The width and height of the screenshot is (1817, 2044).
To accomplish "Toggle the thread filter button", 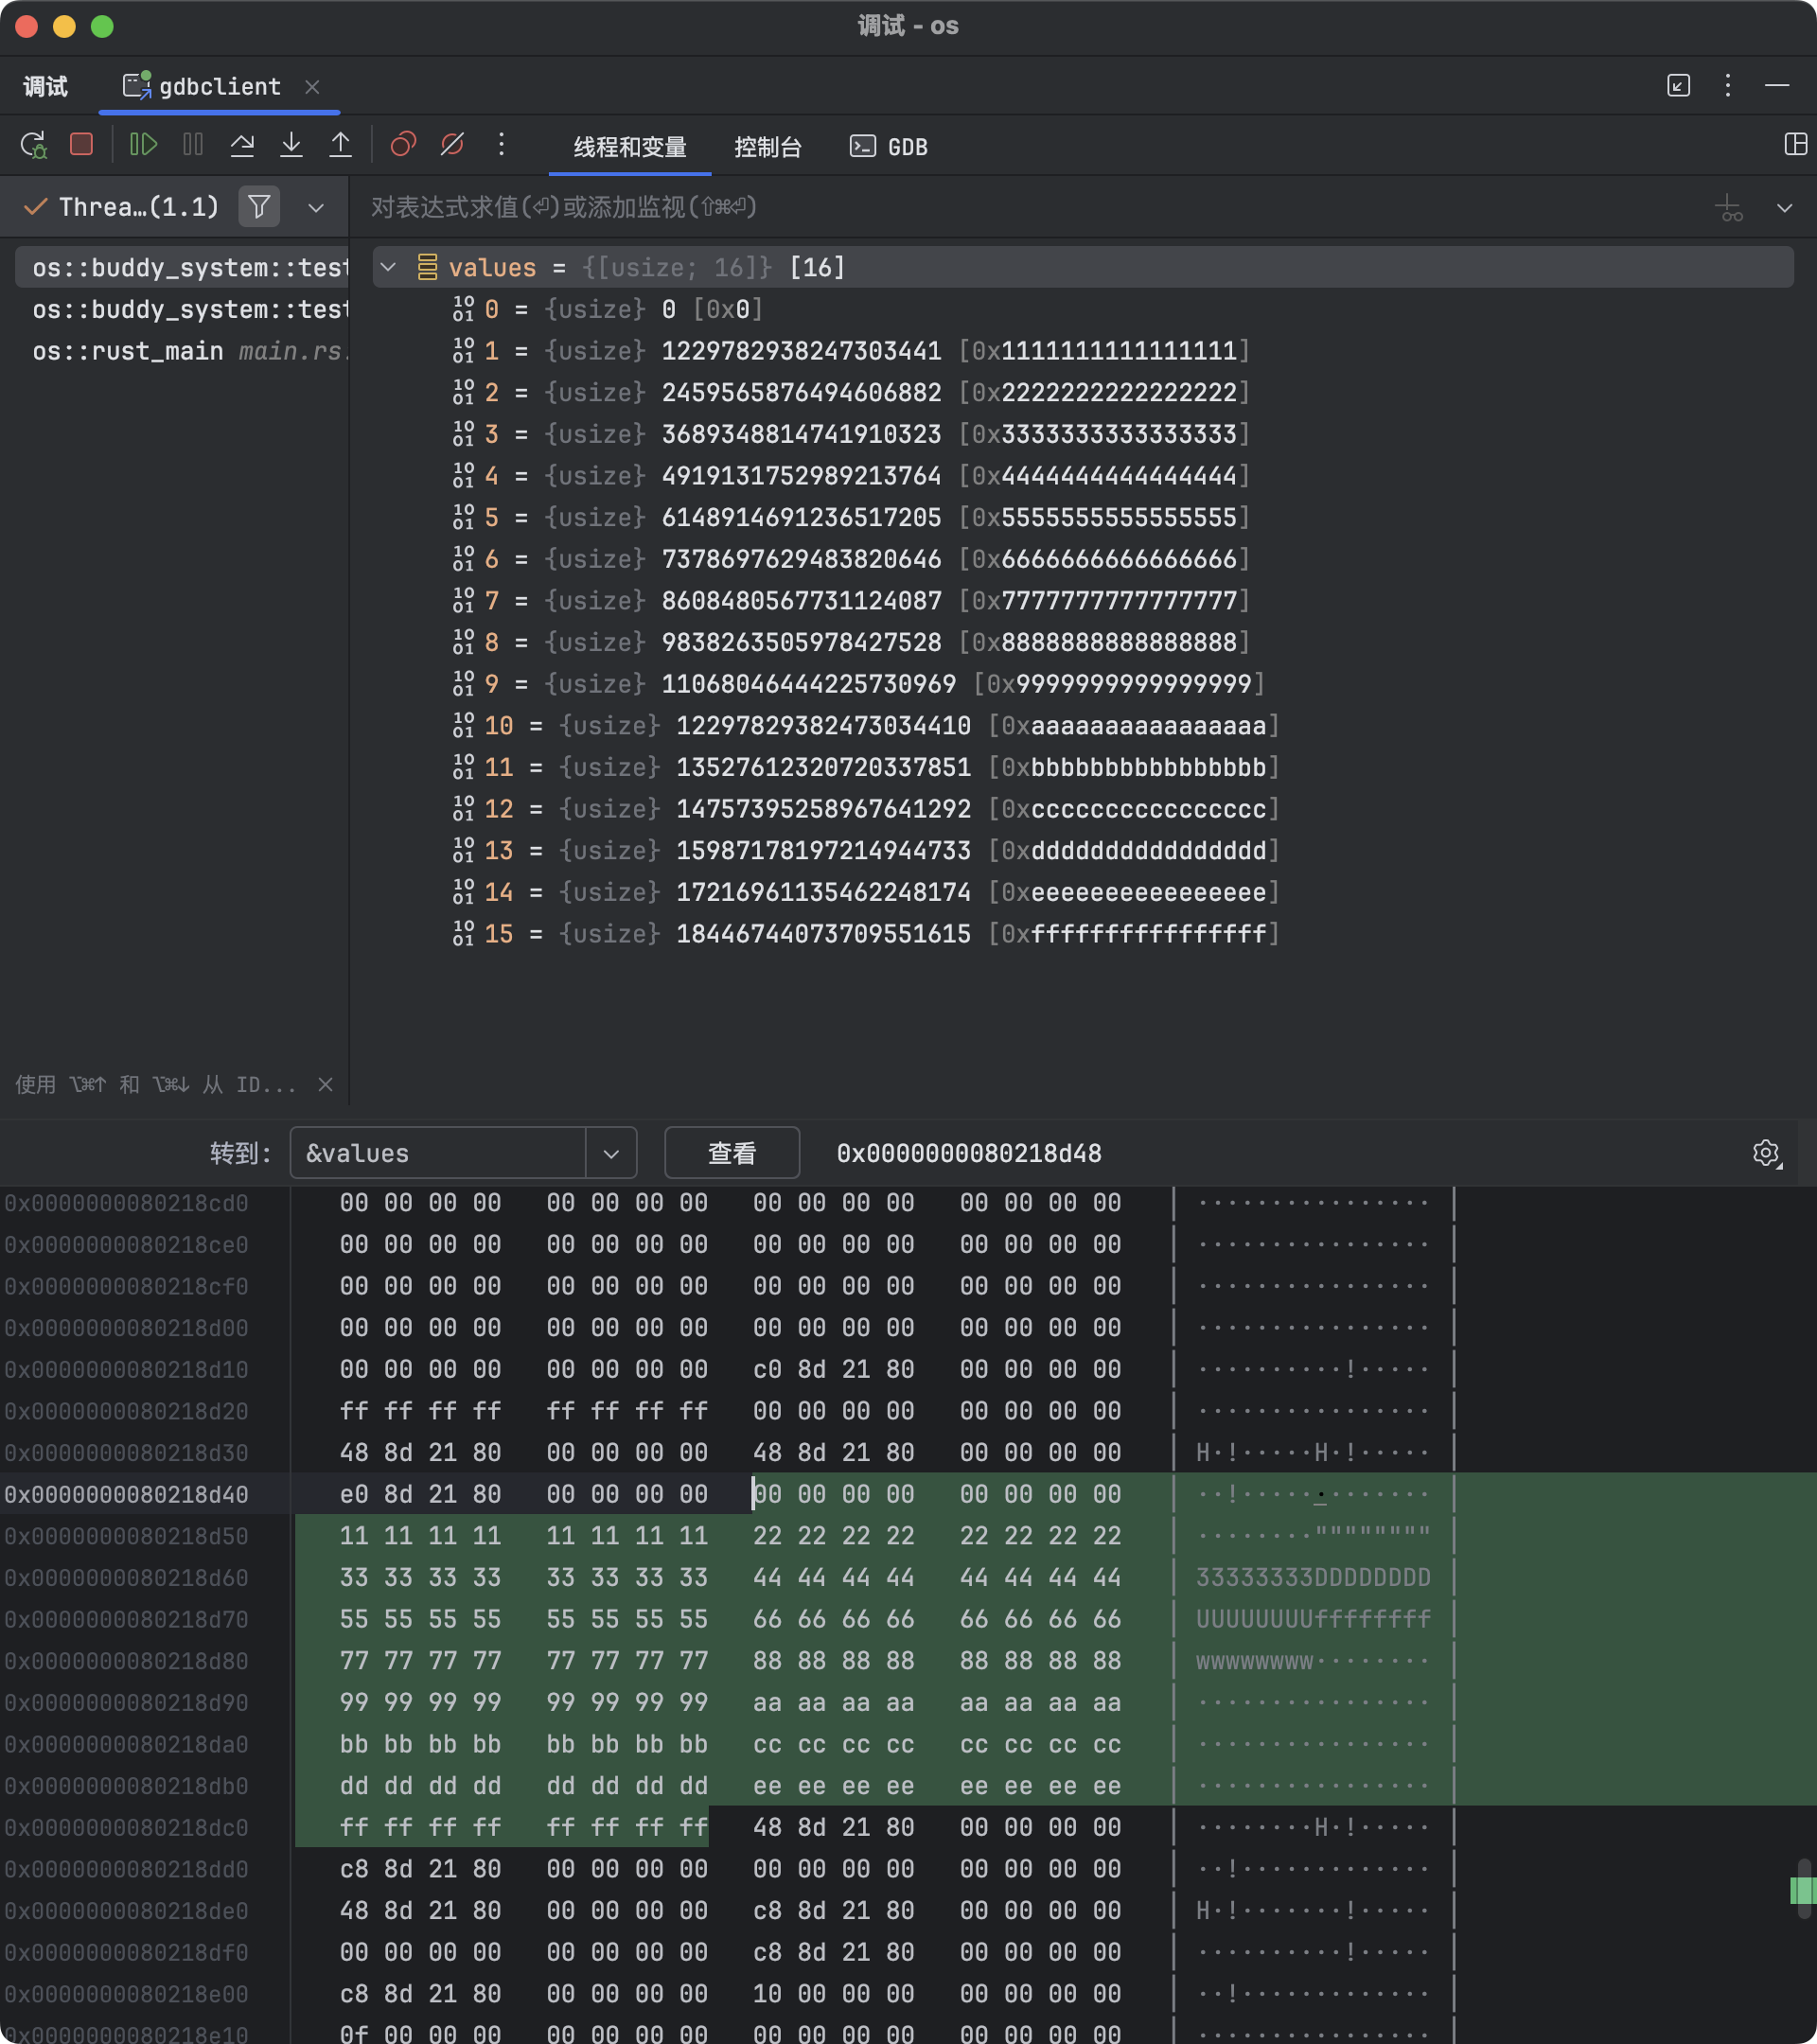I will [259, 207].
